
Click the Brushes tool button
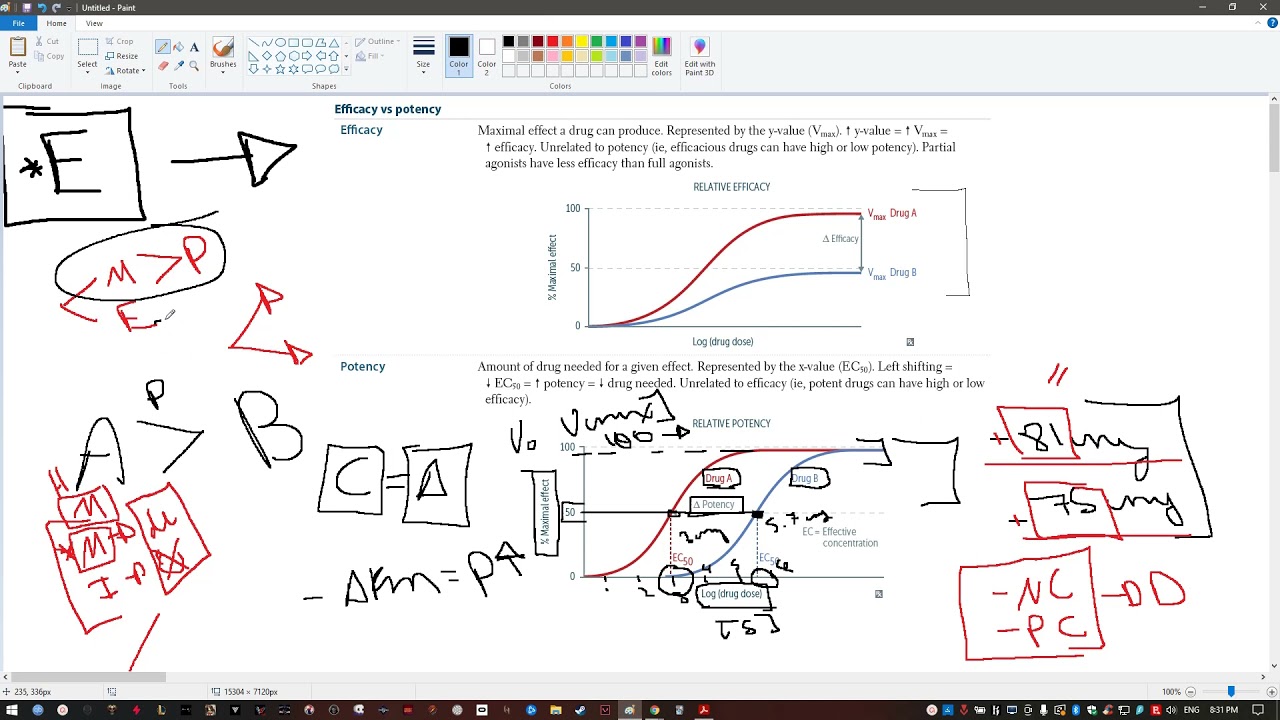223,48
